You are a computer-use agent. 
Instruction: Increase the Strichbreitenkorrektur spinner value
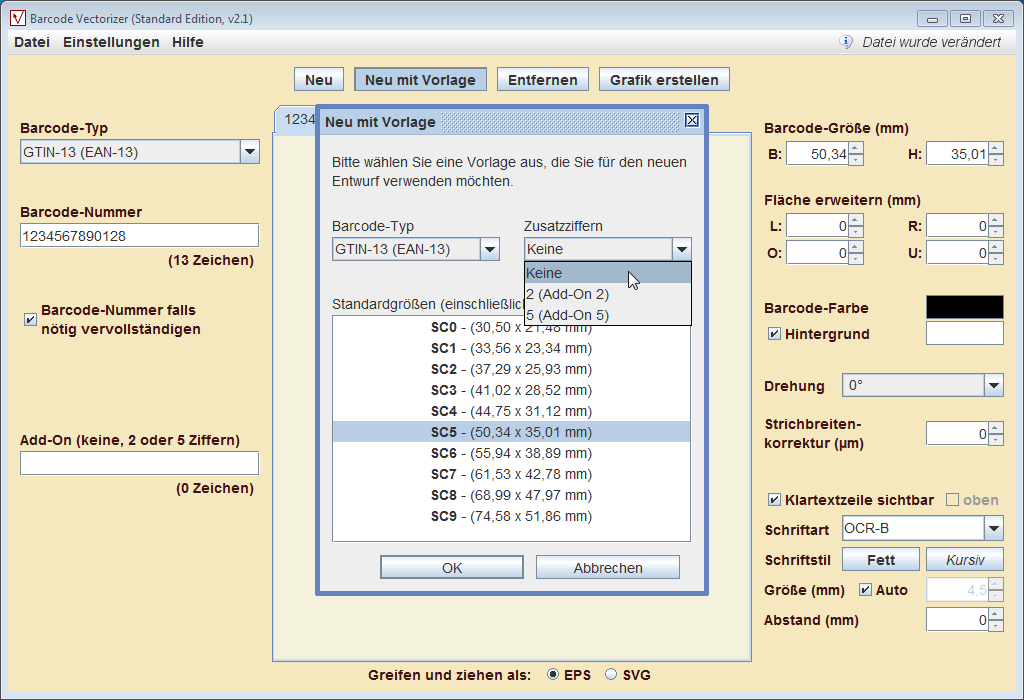(x=996, y=428)
